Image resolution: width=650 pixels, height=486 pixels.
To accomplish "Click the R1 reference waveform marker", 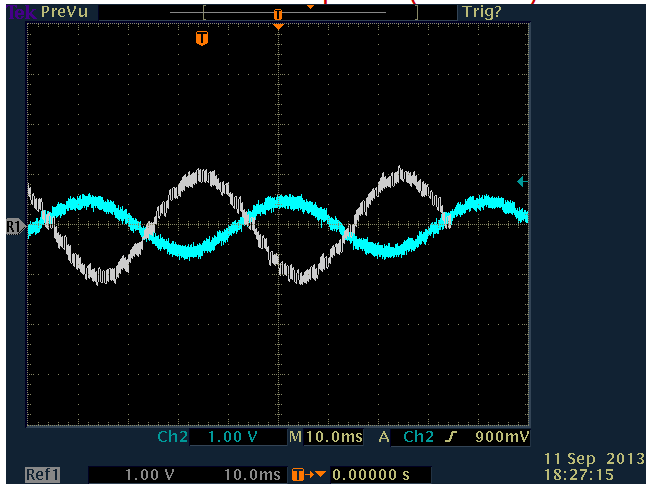I will point(16,227).
